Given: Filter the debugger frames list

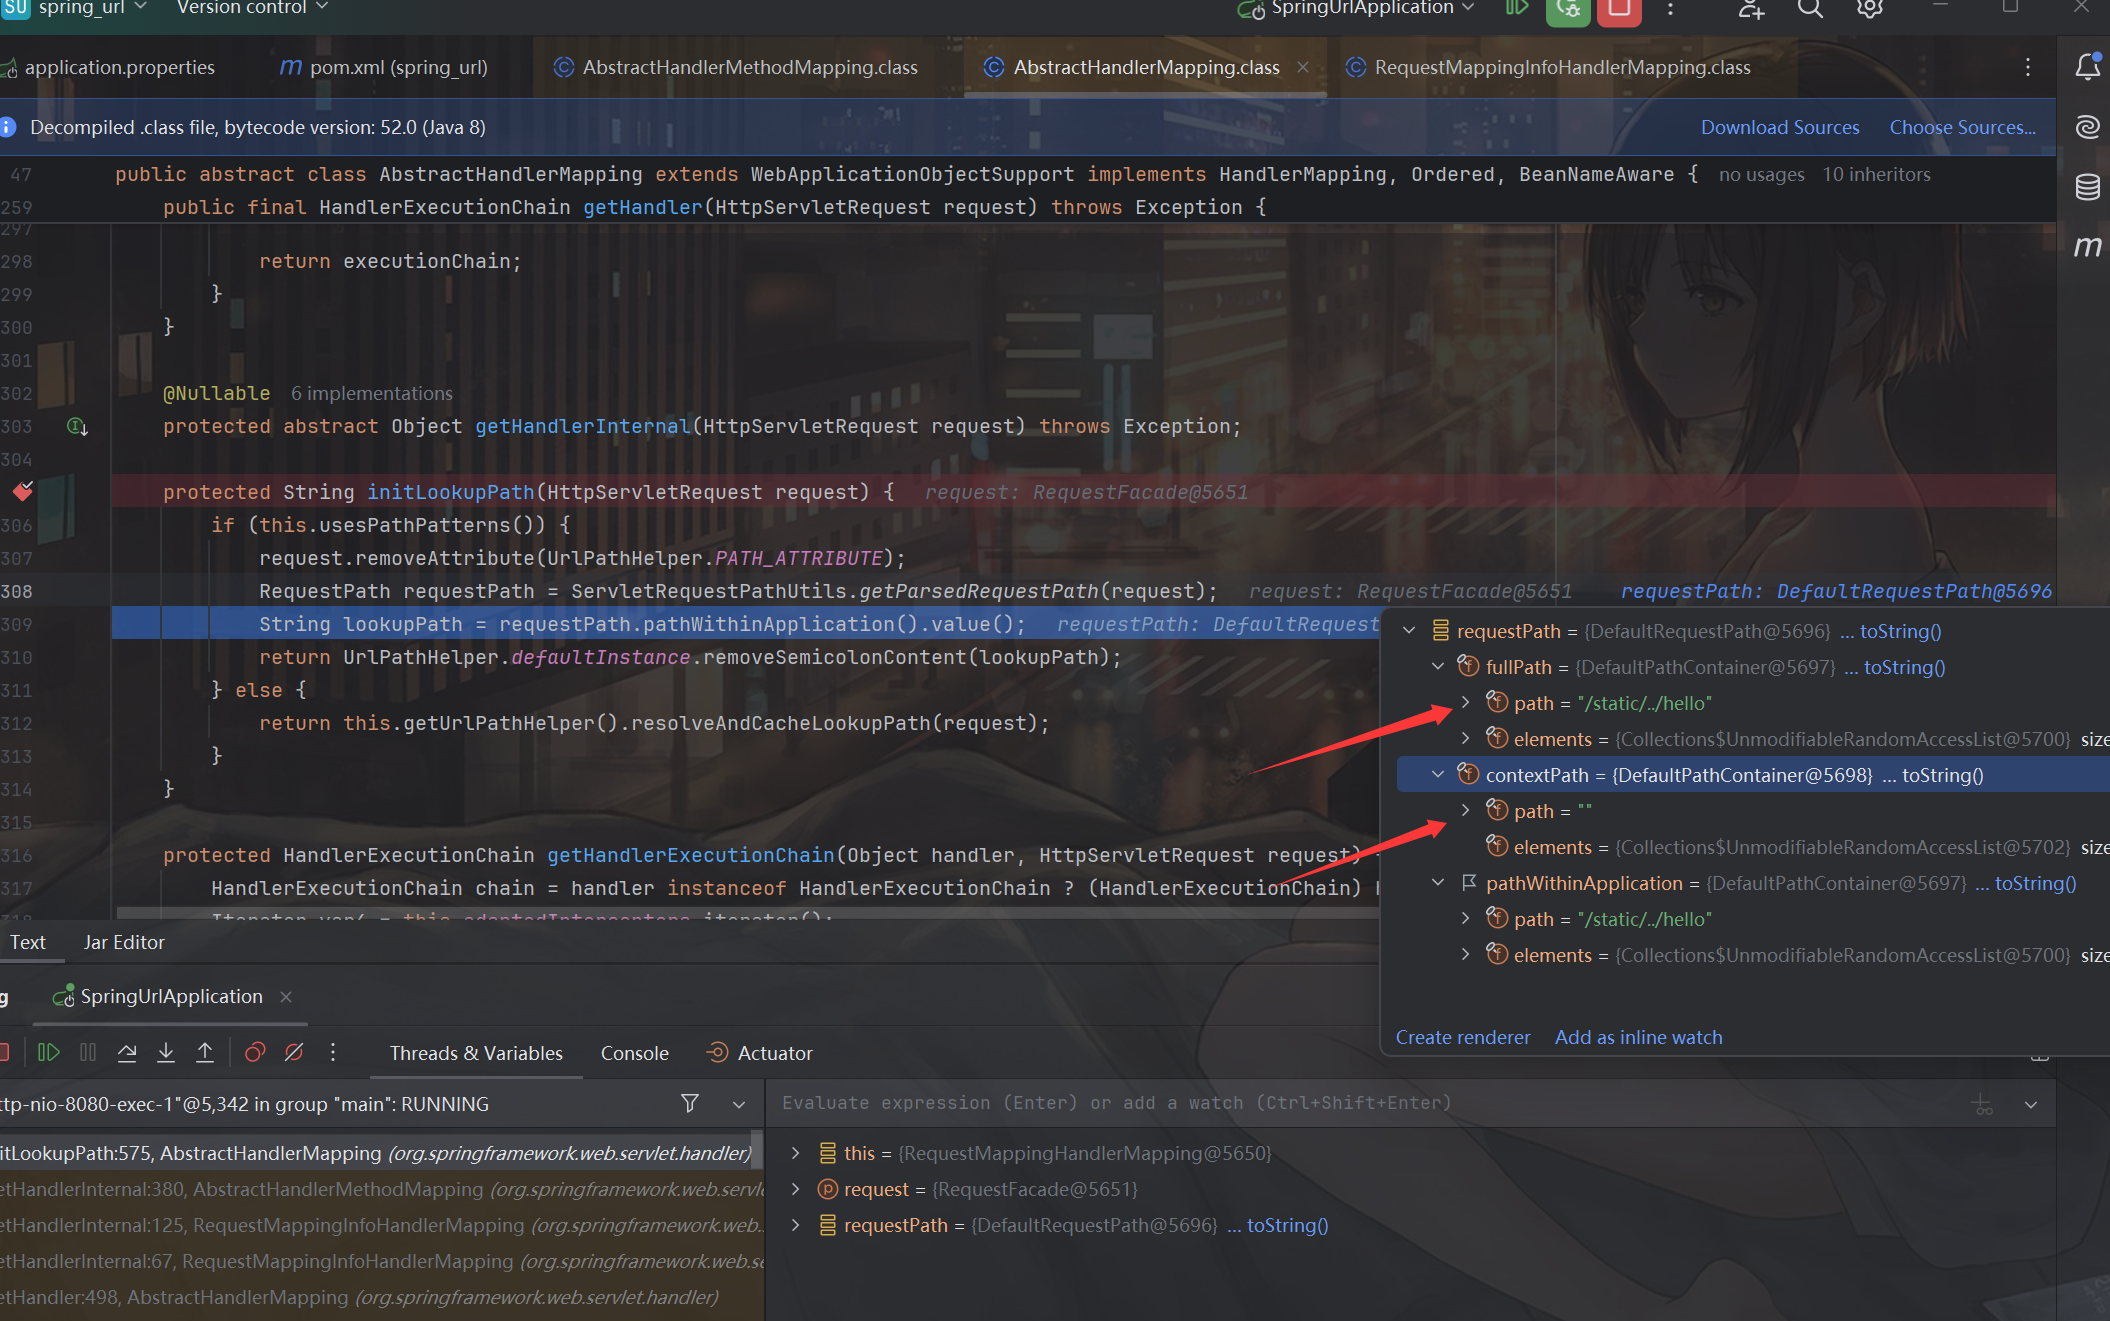Looking at the screenshot, I should click(689, 1103).
